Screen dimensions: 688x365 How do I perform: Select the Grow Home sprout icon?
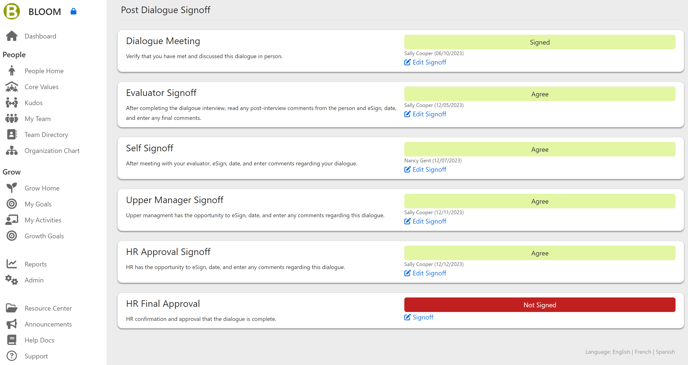tap(12, 188)
